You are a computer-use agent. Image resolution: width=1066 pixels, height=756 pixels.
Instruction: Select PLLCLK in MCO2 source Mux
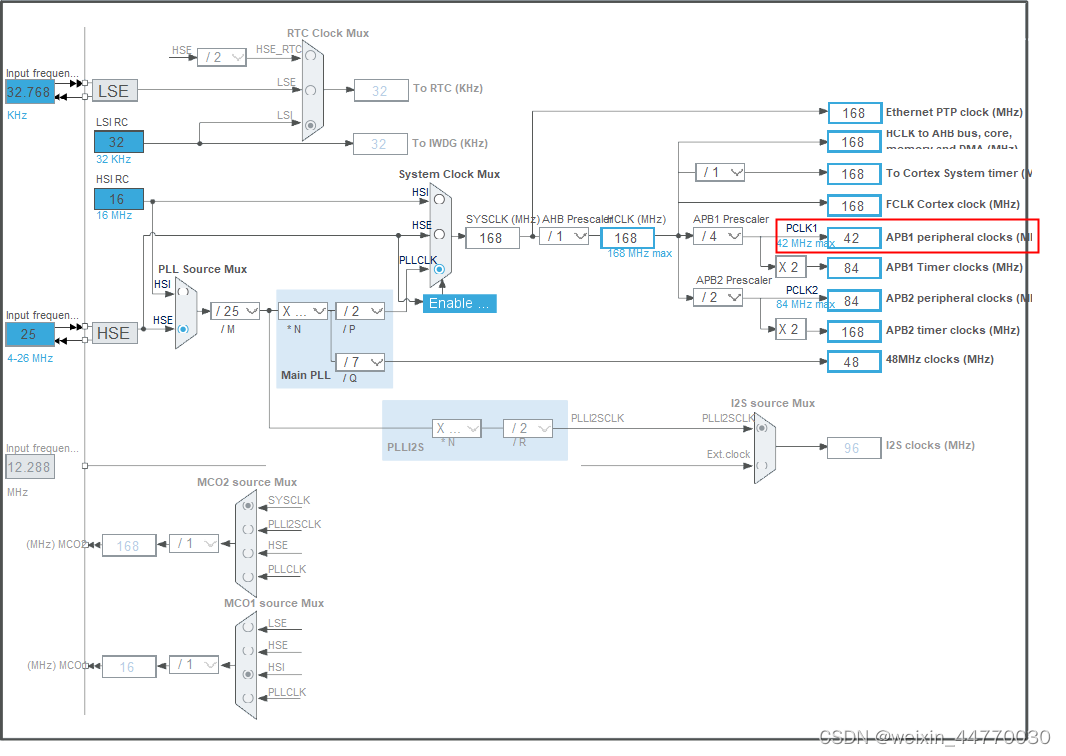click(248, 577)
